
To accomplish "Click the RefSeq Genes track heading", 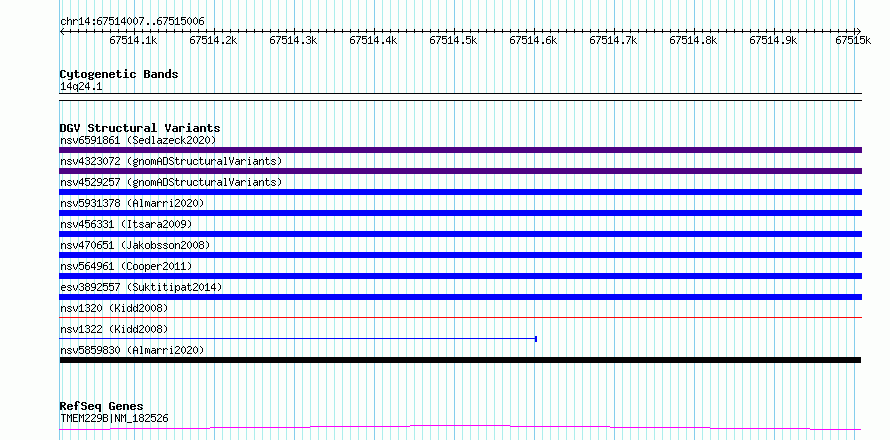I will 101,406.
